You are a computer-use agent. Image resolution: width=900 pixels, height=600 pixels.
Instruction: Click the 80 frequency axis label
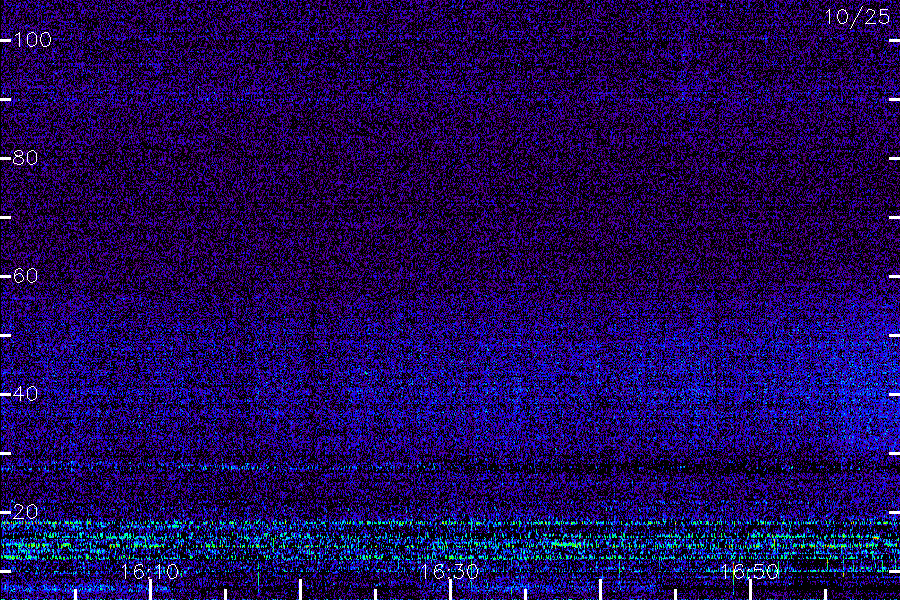25,158
